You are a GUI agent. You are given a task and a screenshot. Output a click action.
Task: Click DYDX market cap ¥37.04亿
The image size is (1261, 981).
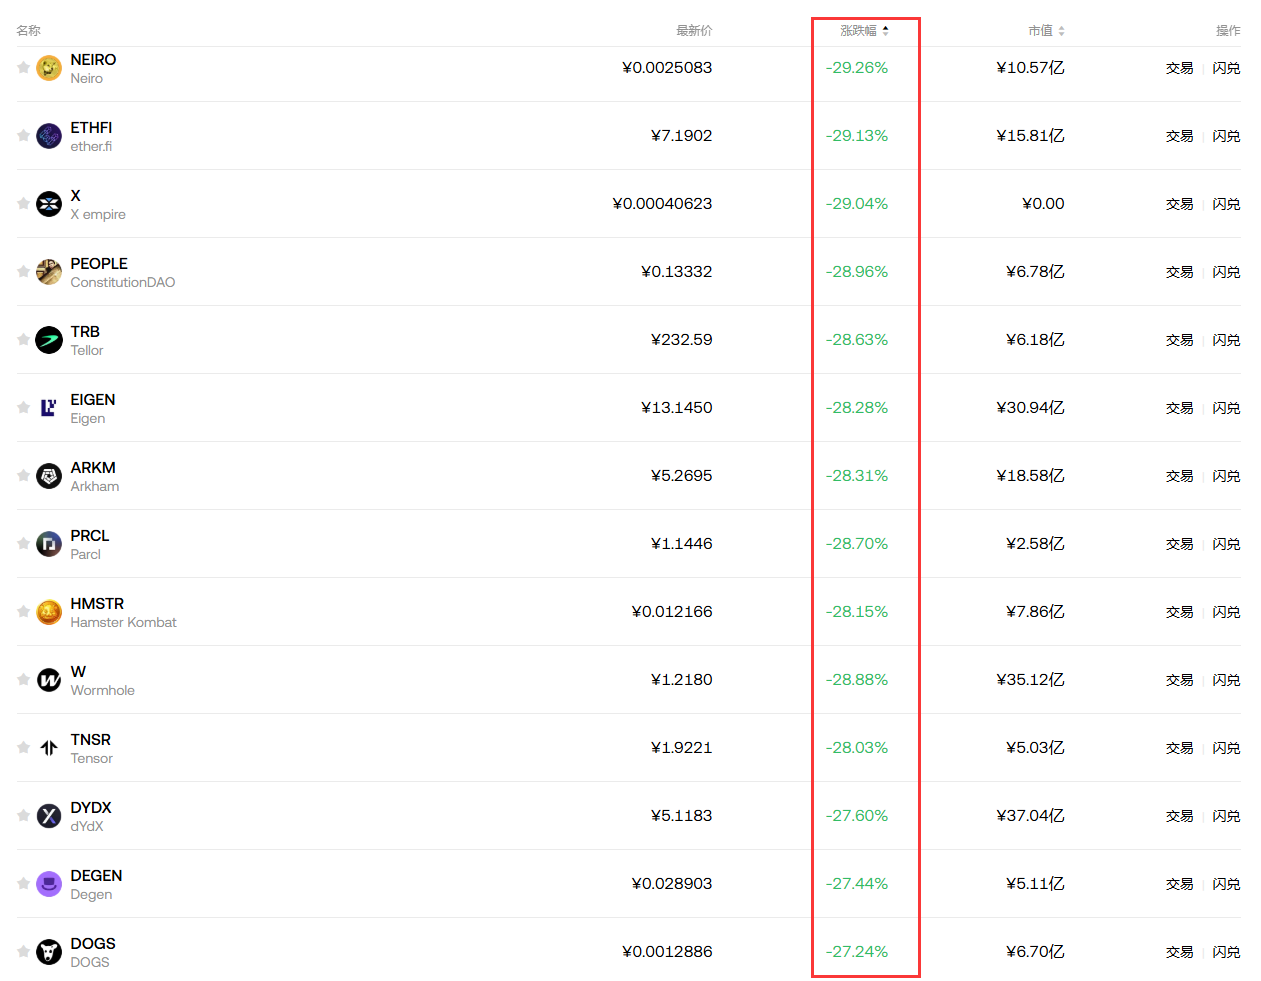point(1030,816)
